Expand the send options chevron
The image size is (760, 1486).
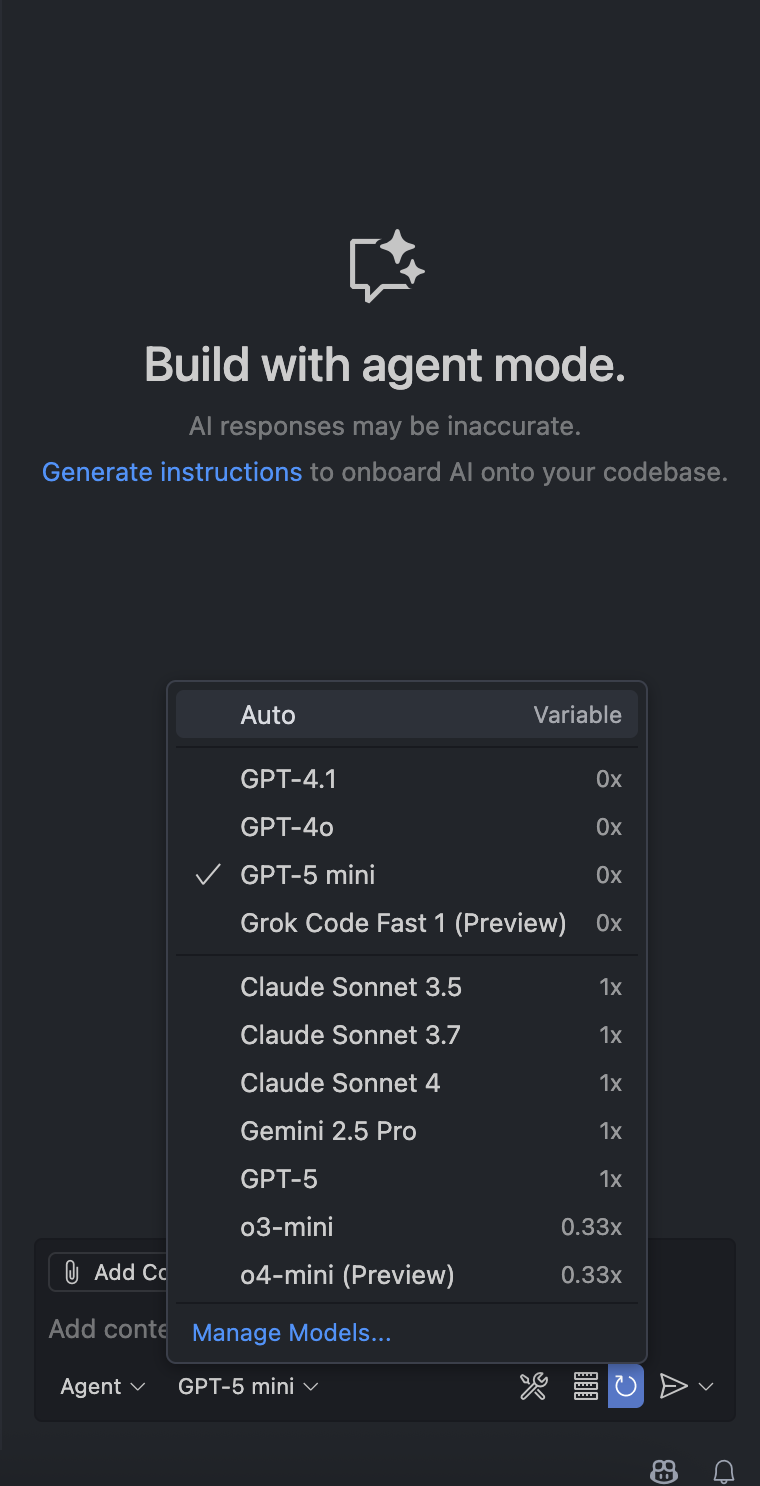[x=706, y=1386]
